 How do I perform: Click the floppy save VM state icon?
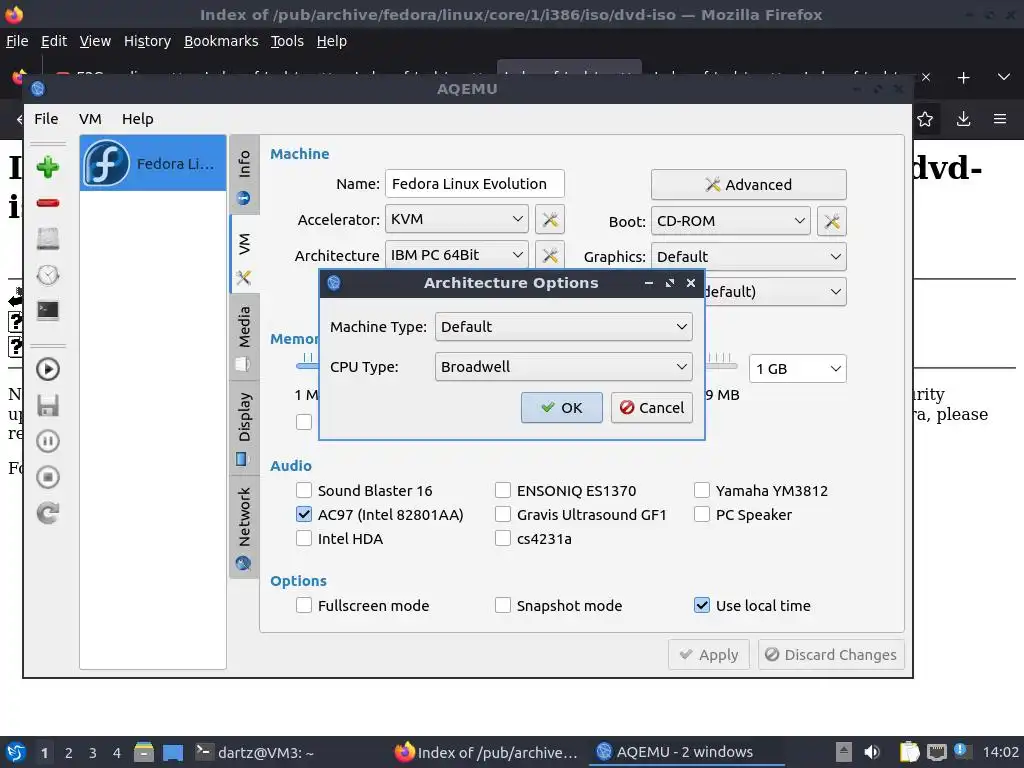pyautogui.click(x=48, y=406)
